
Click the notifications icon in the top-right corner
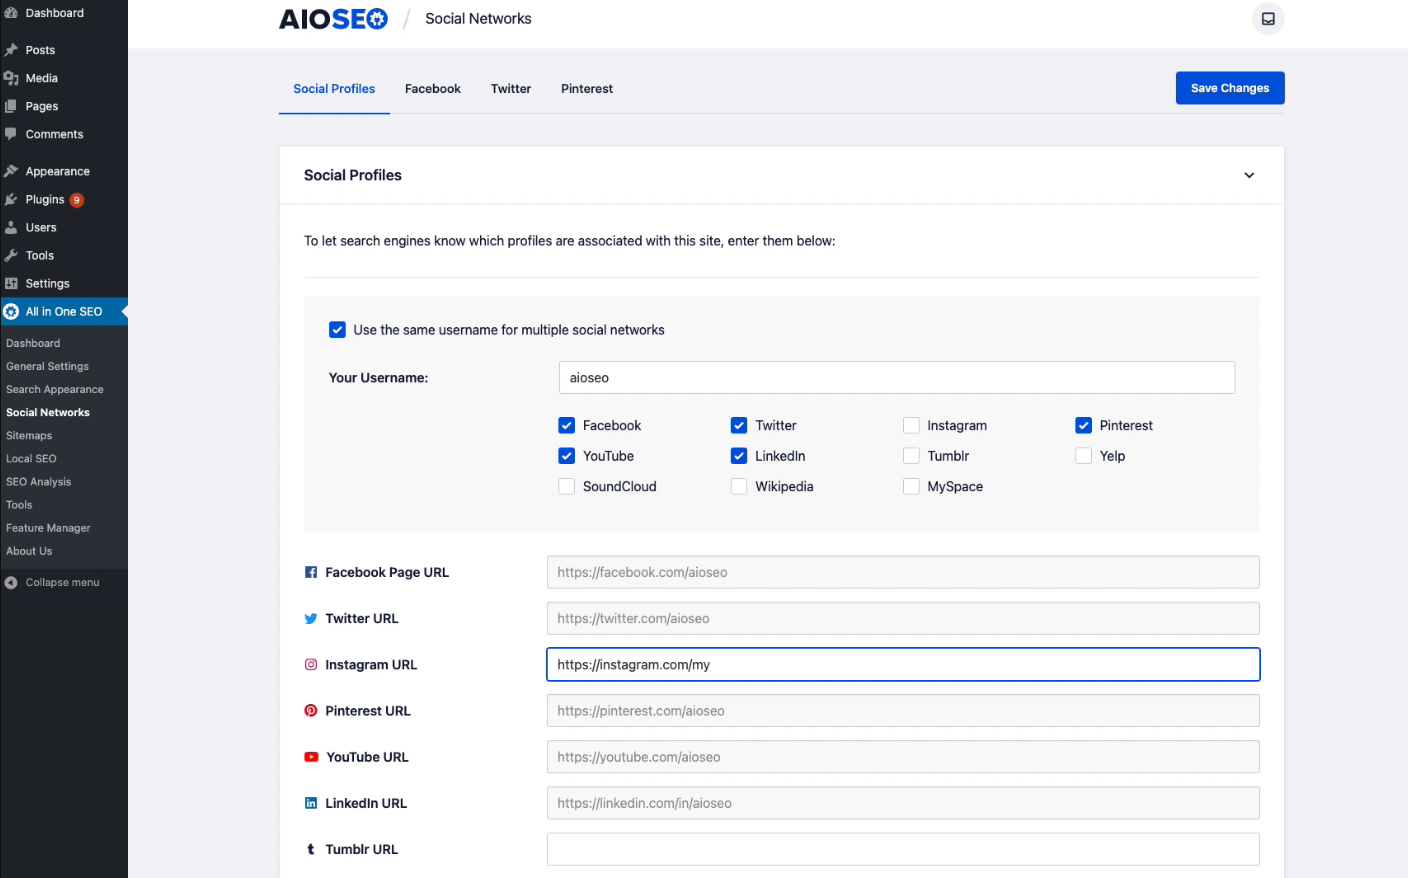1267,18
